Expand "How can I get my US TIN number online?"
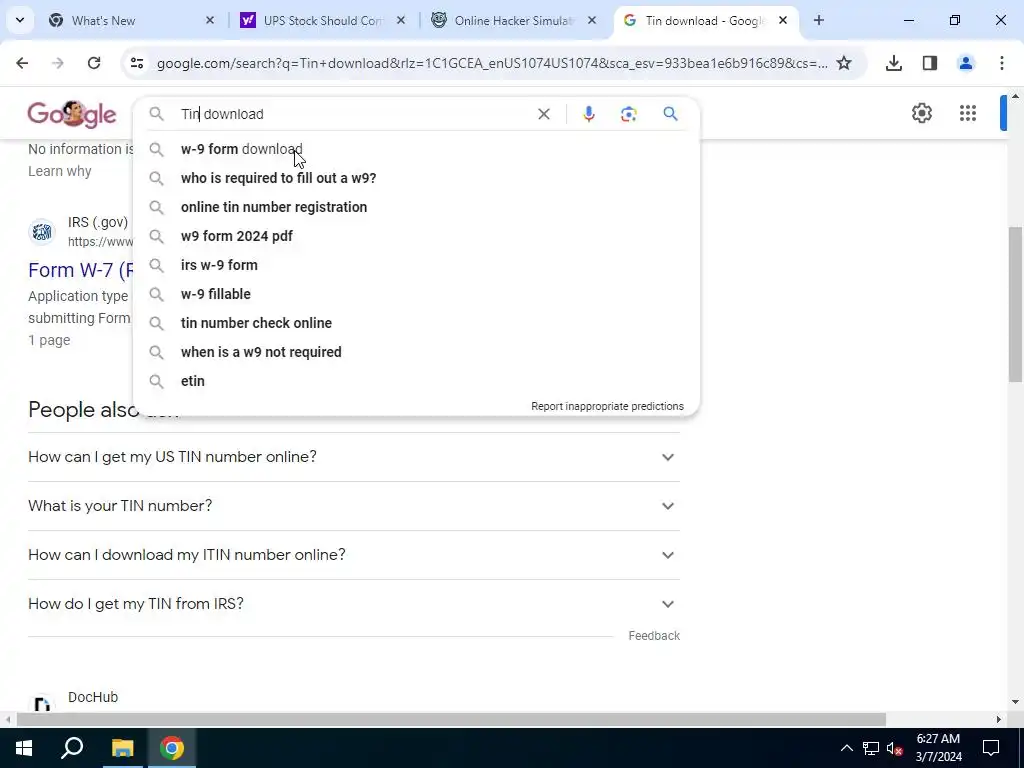This screenshot has width=1024, height=768. pyautogui.click(x=353, y=457)
